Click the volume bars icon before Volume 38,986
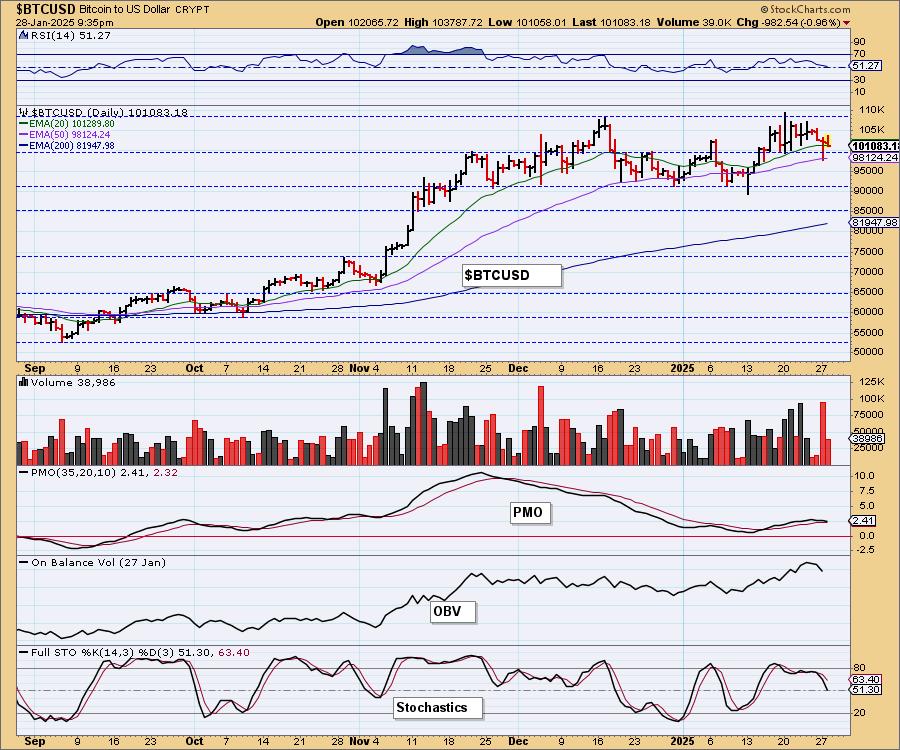The image size is (900, 750). coord(24,382)
